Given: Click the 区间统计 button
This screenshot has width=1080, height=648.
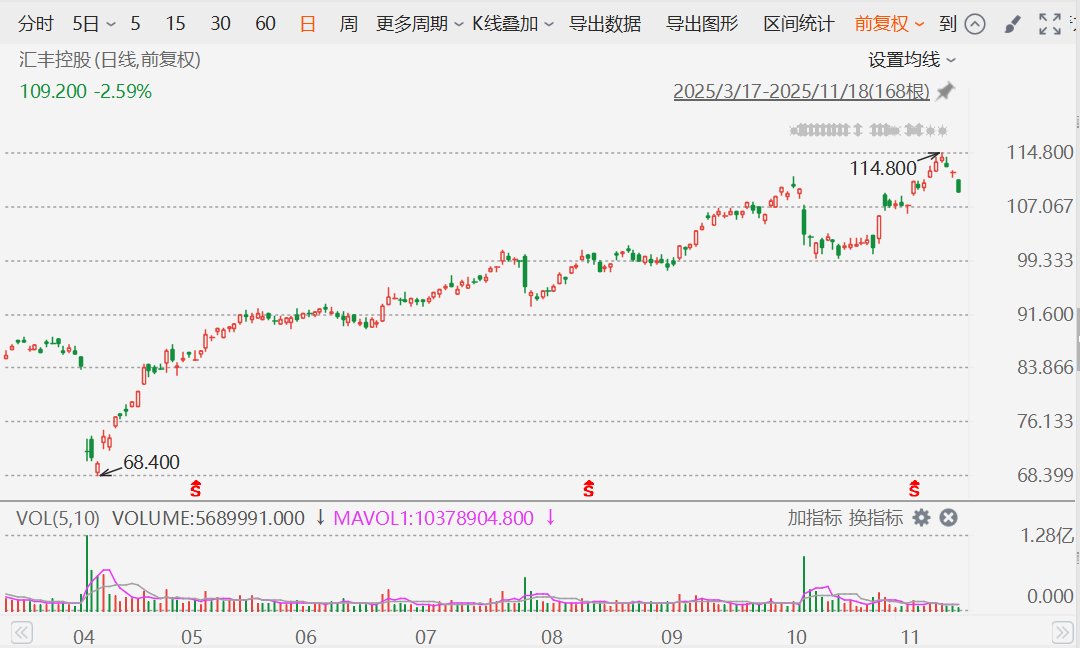Looking at the screenshot, I should 798,24.
